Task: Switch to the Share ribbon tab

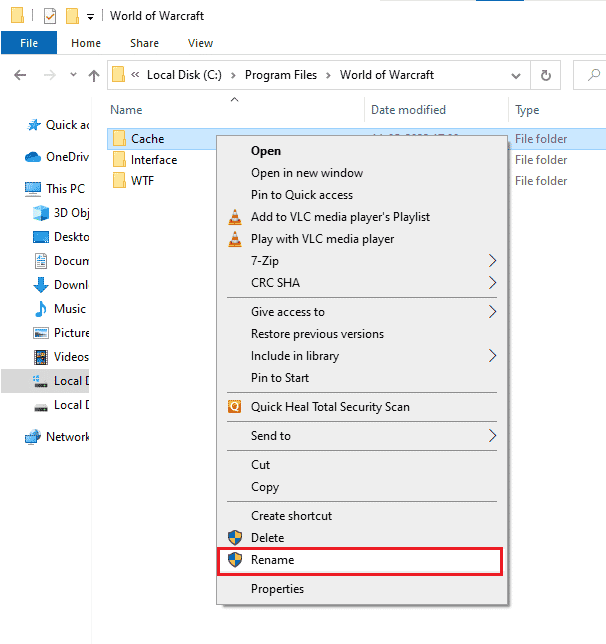Action: [144, 43]
